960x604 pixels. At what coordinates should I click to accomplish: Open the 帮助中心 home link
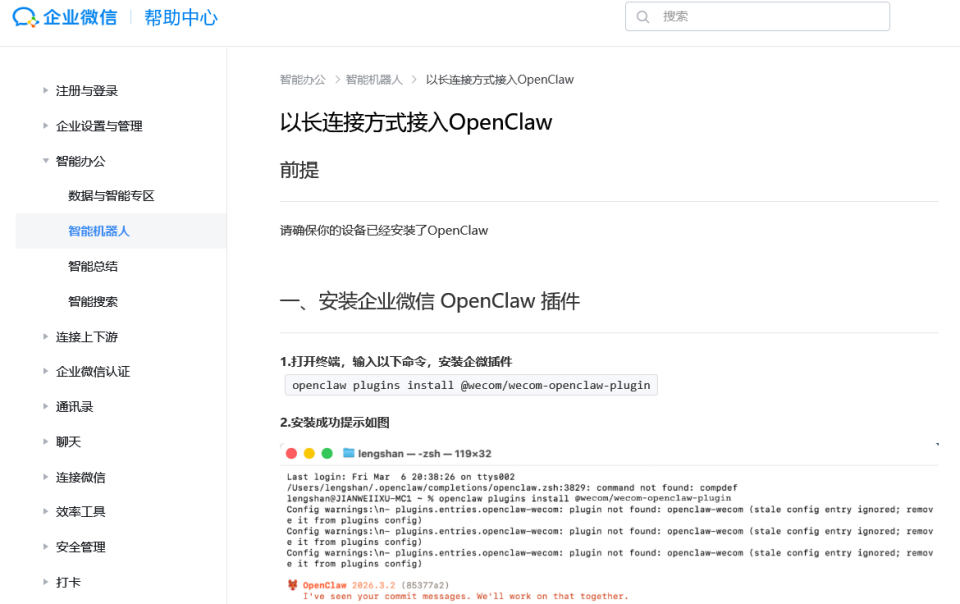tap(181, 17)
